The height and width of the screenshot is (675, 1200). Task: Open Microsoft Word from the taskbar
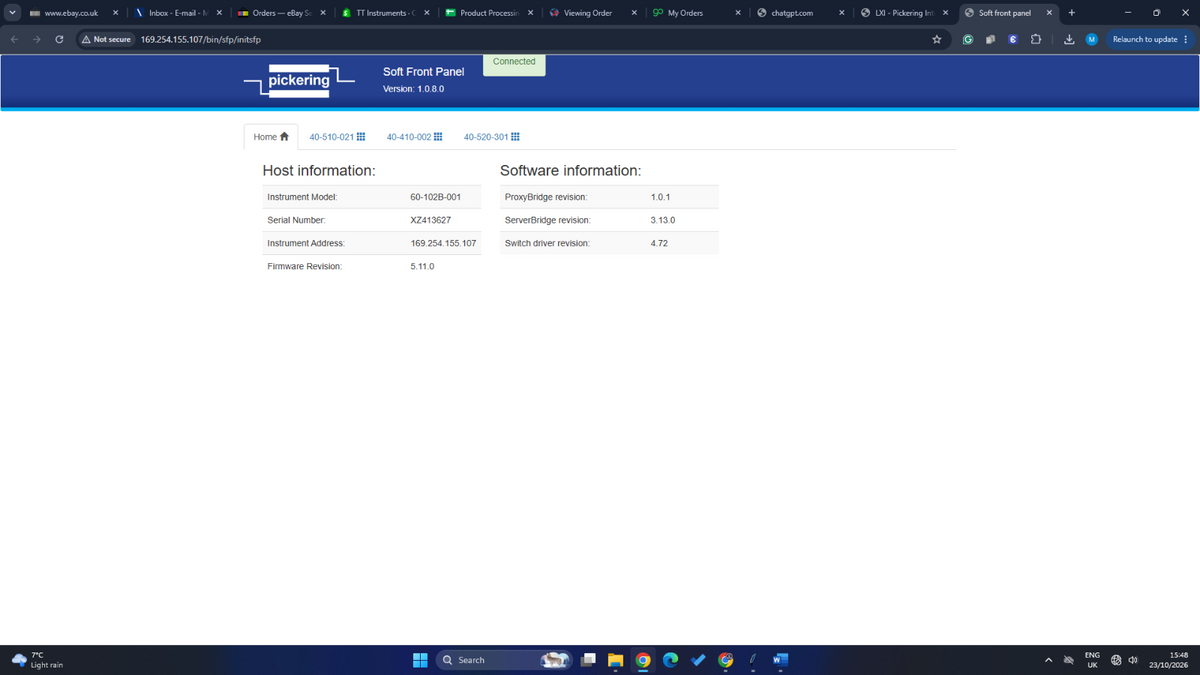(780, 660)
